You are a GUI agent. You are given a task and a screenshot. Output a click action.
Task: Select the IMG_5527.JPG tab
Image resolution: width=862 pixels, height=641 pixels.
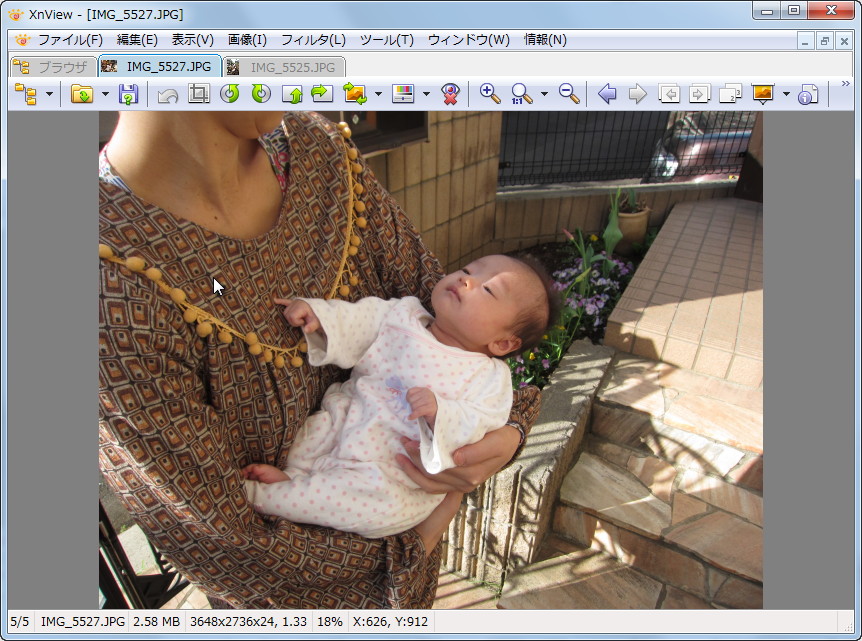(160, 67)
